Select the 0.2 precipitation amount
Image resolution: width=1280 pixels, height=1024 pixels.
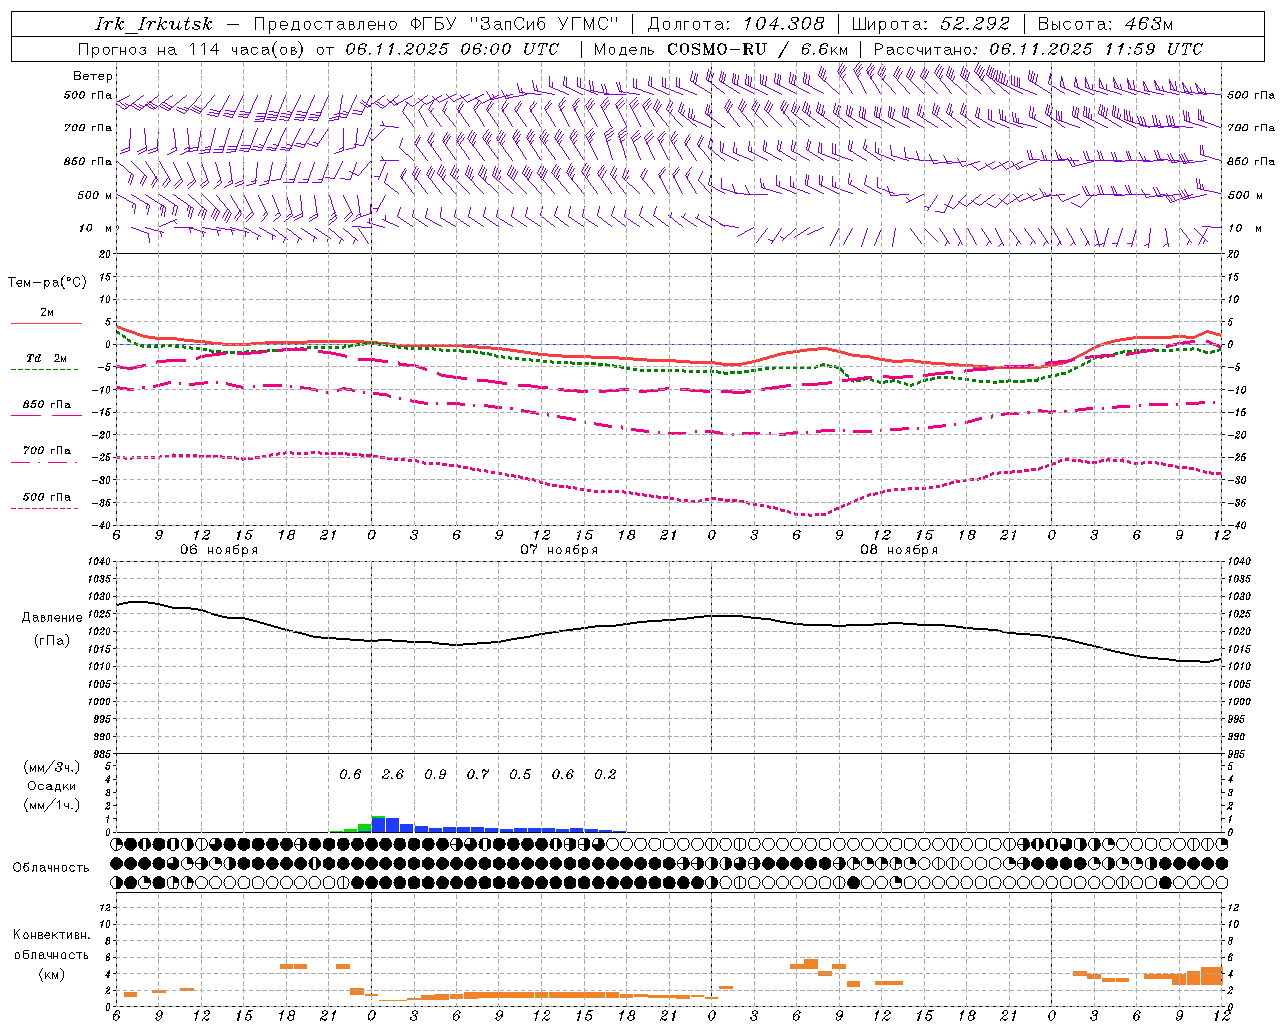tap(606, 775)
